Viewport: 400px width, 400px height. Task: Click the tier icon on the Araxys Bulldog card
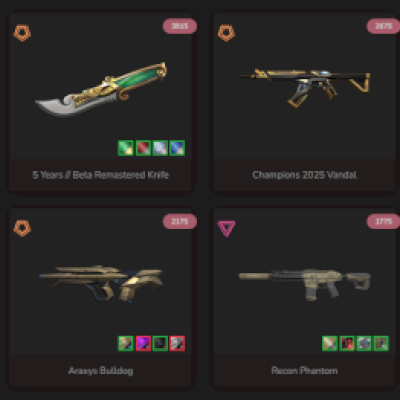click(x=22, y=228)
